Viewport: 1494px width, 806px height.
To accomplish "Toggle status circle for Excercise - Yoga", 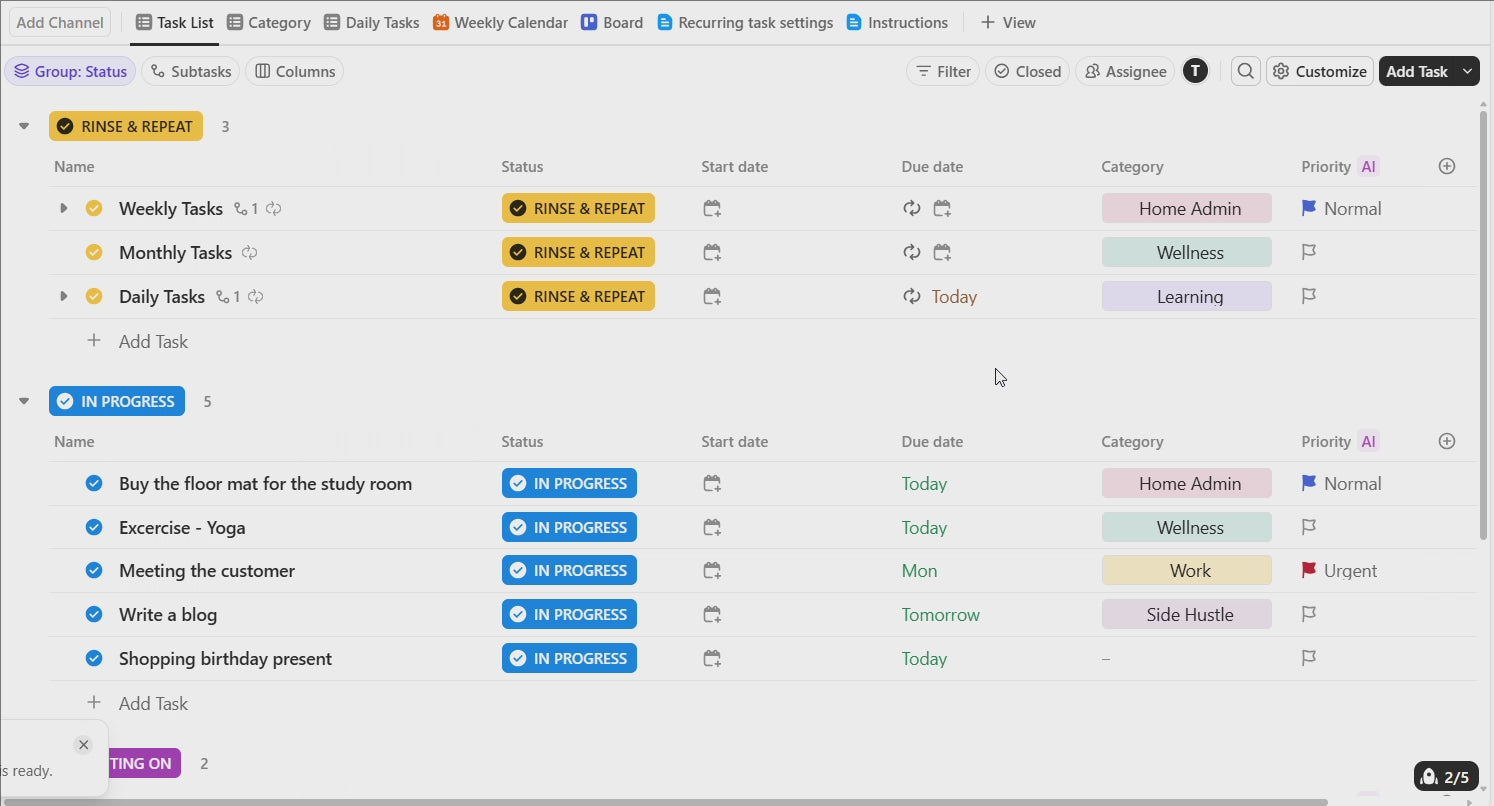I will click(94, 527).
